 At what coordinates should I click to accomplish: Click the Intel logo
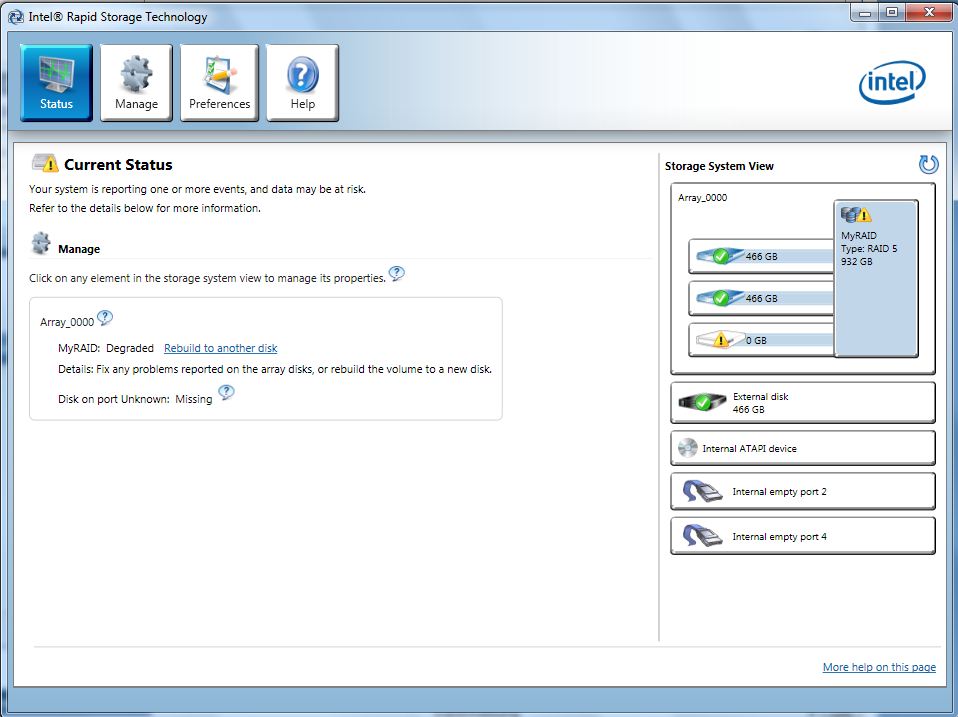tap(892, 82)
